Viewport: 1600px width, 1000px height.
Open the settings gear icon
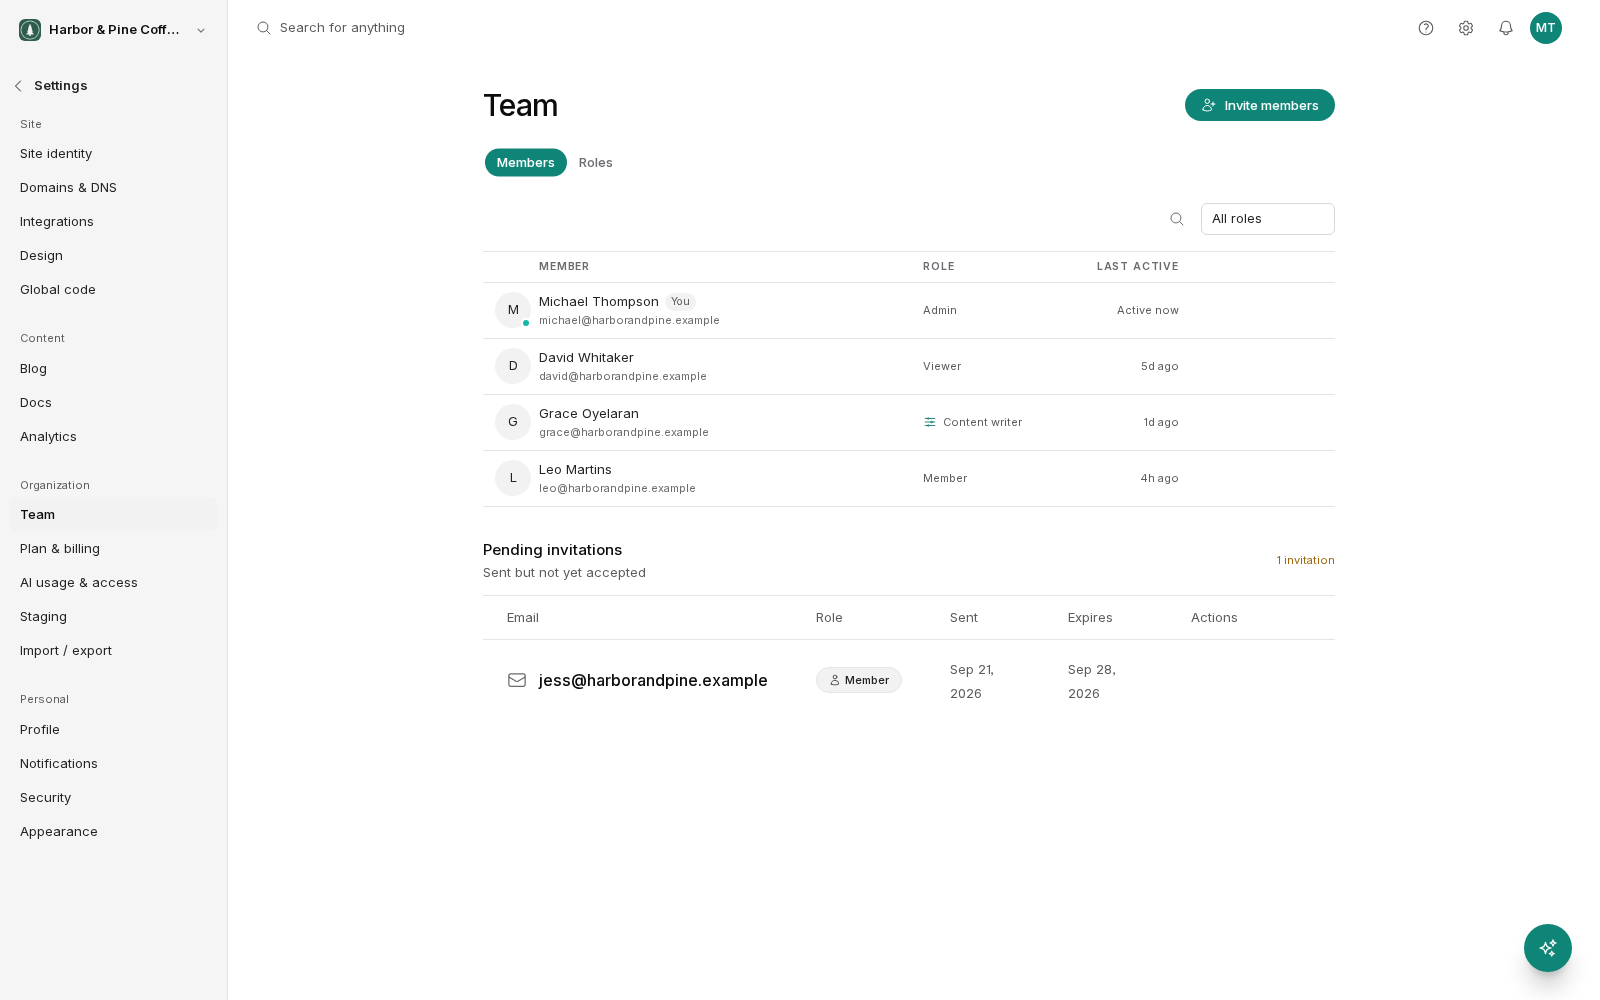click(1466, 28)
